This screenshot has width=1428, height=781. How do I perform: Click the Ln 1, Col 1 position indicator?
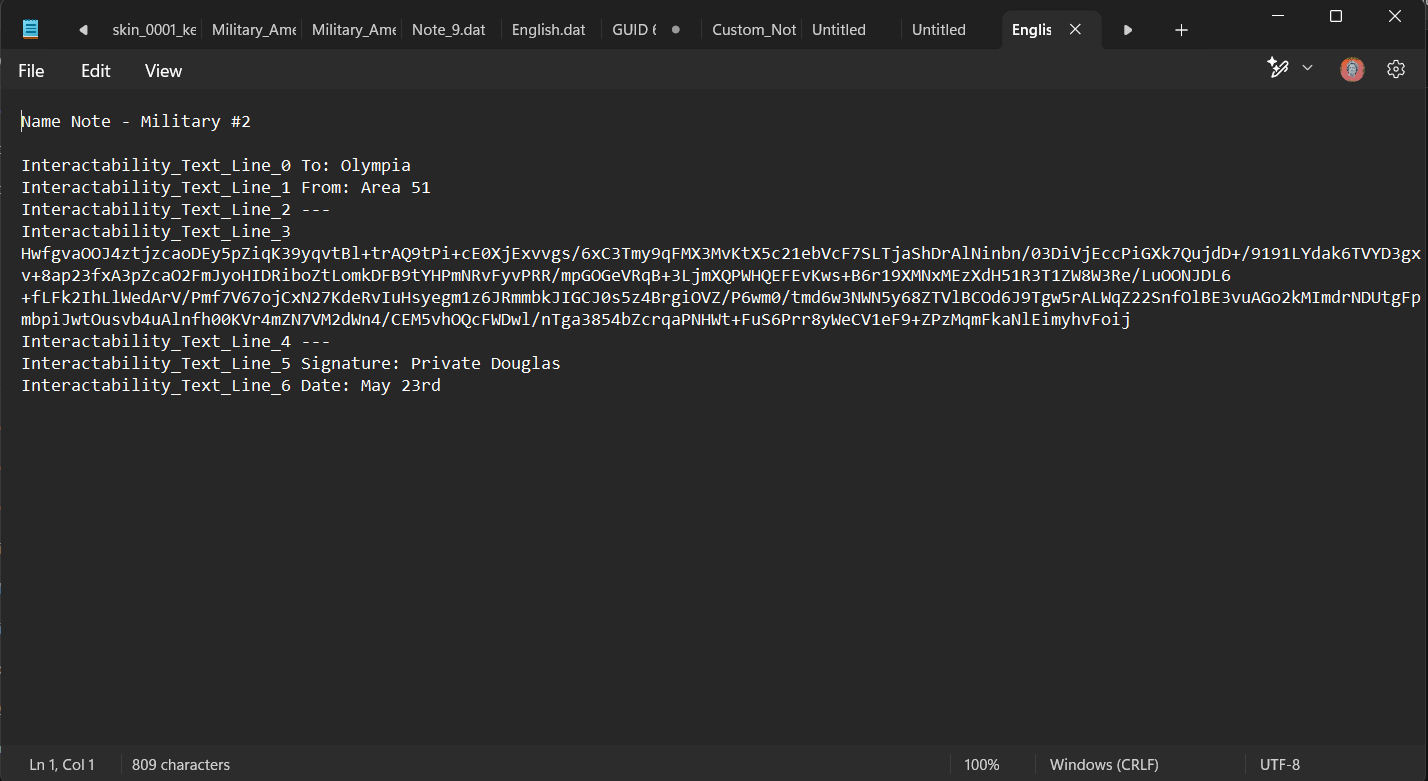point(62,765)
